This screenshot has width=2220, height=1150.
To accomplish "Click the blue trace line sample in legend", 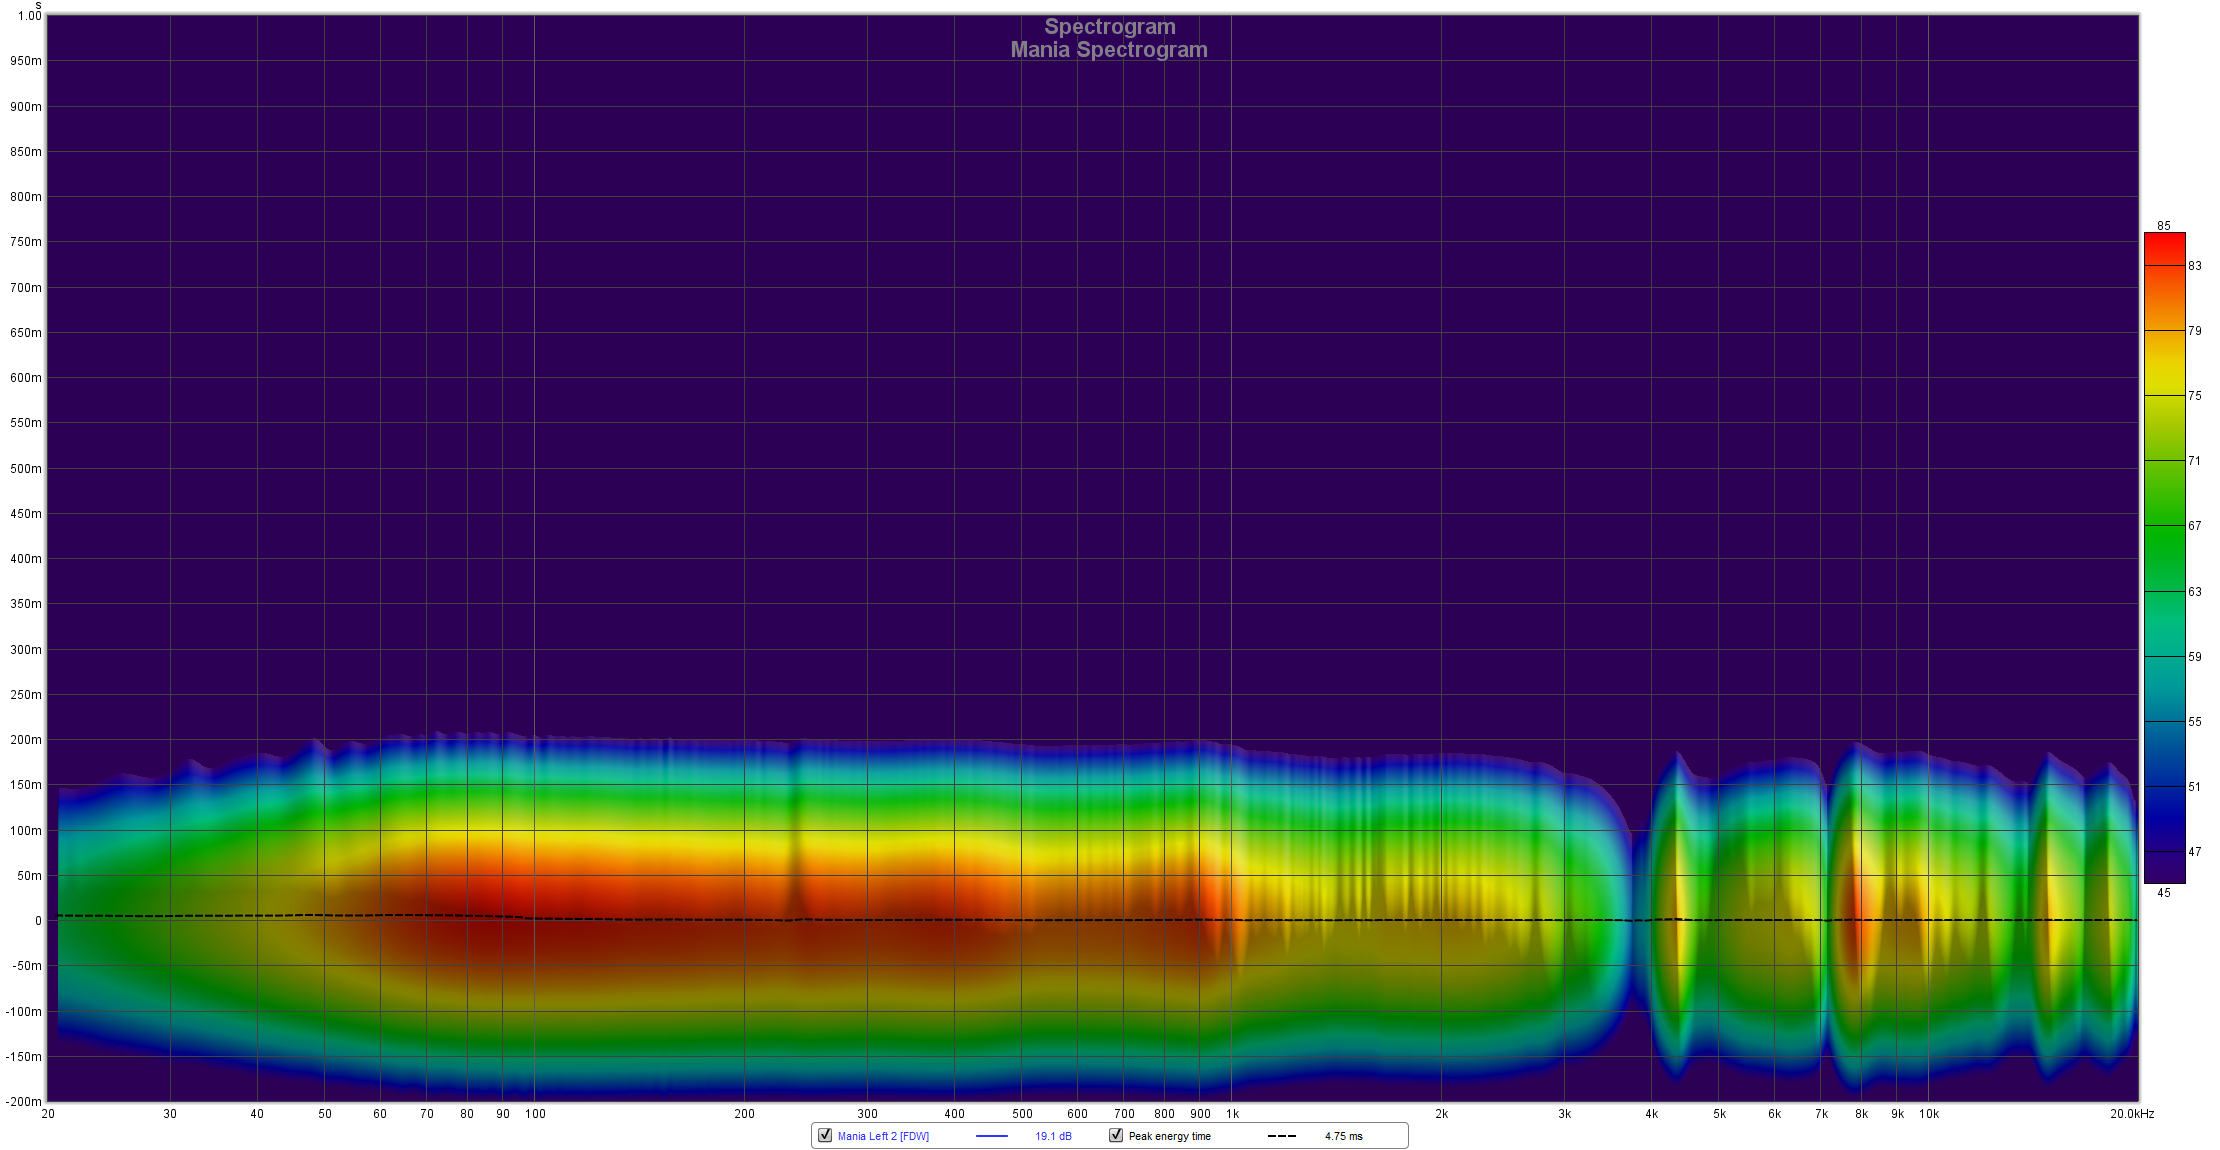I will [x=991, y=1136].
